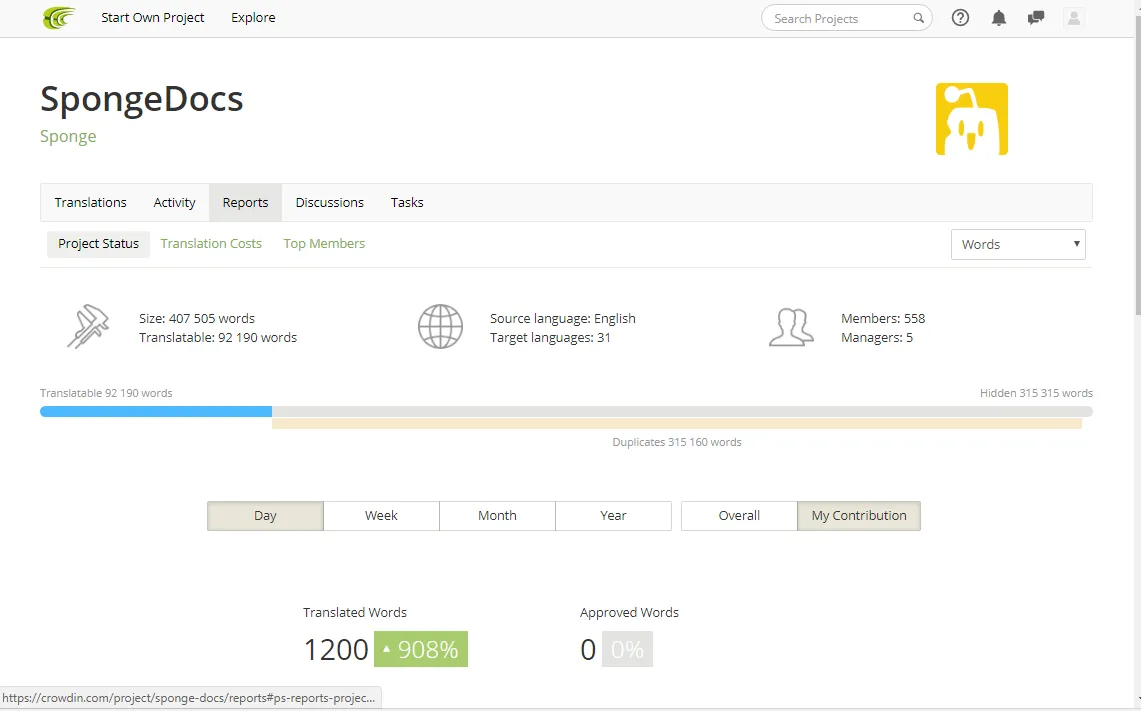1141x711 pixels.
Task: Click the beige duplicates words bar
Action: pos(677,424)
